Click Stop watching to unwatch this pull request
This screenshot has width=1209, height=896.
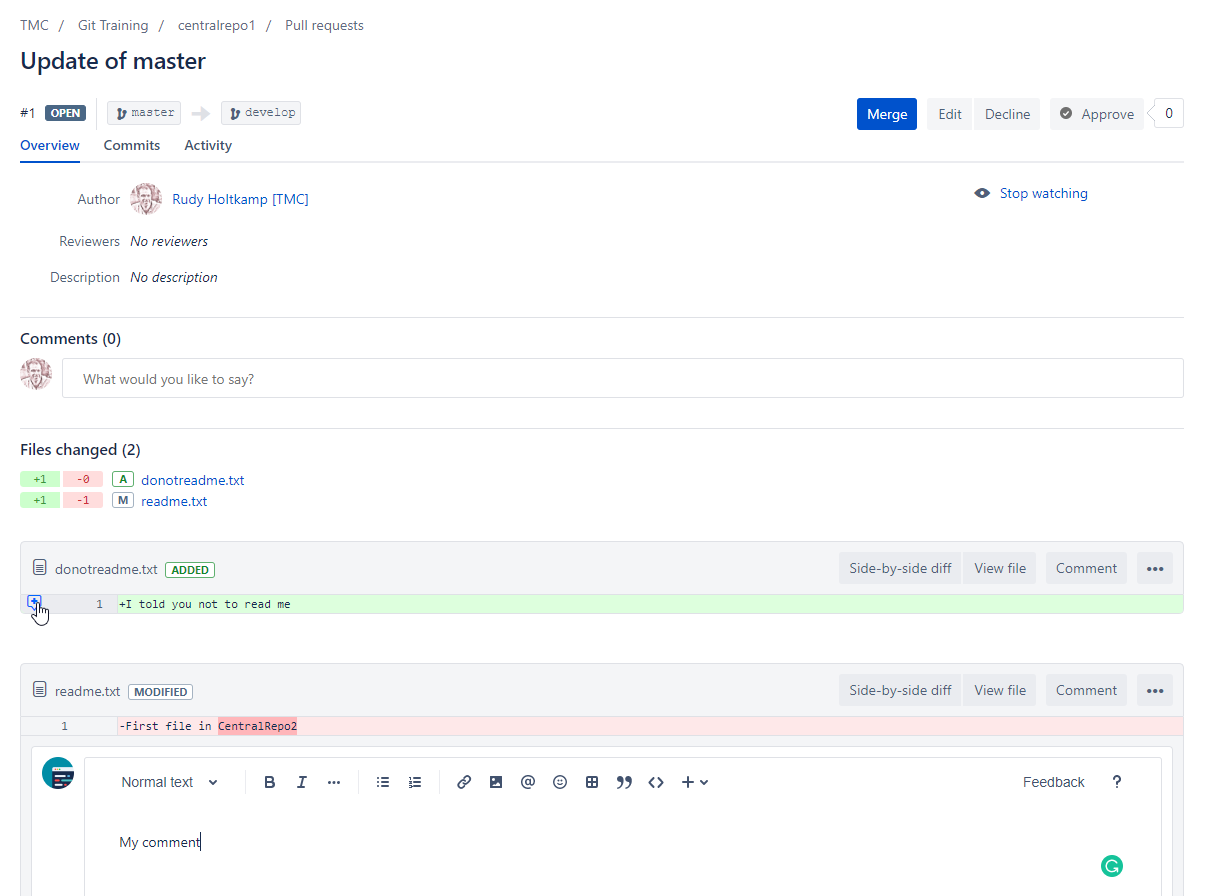click(x=1043, y=193)
